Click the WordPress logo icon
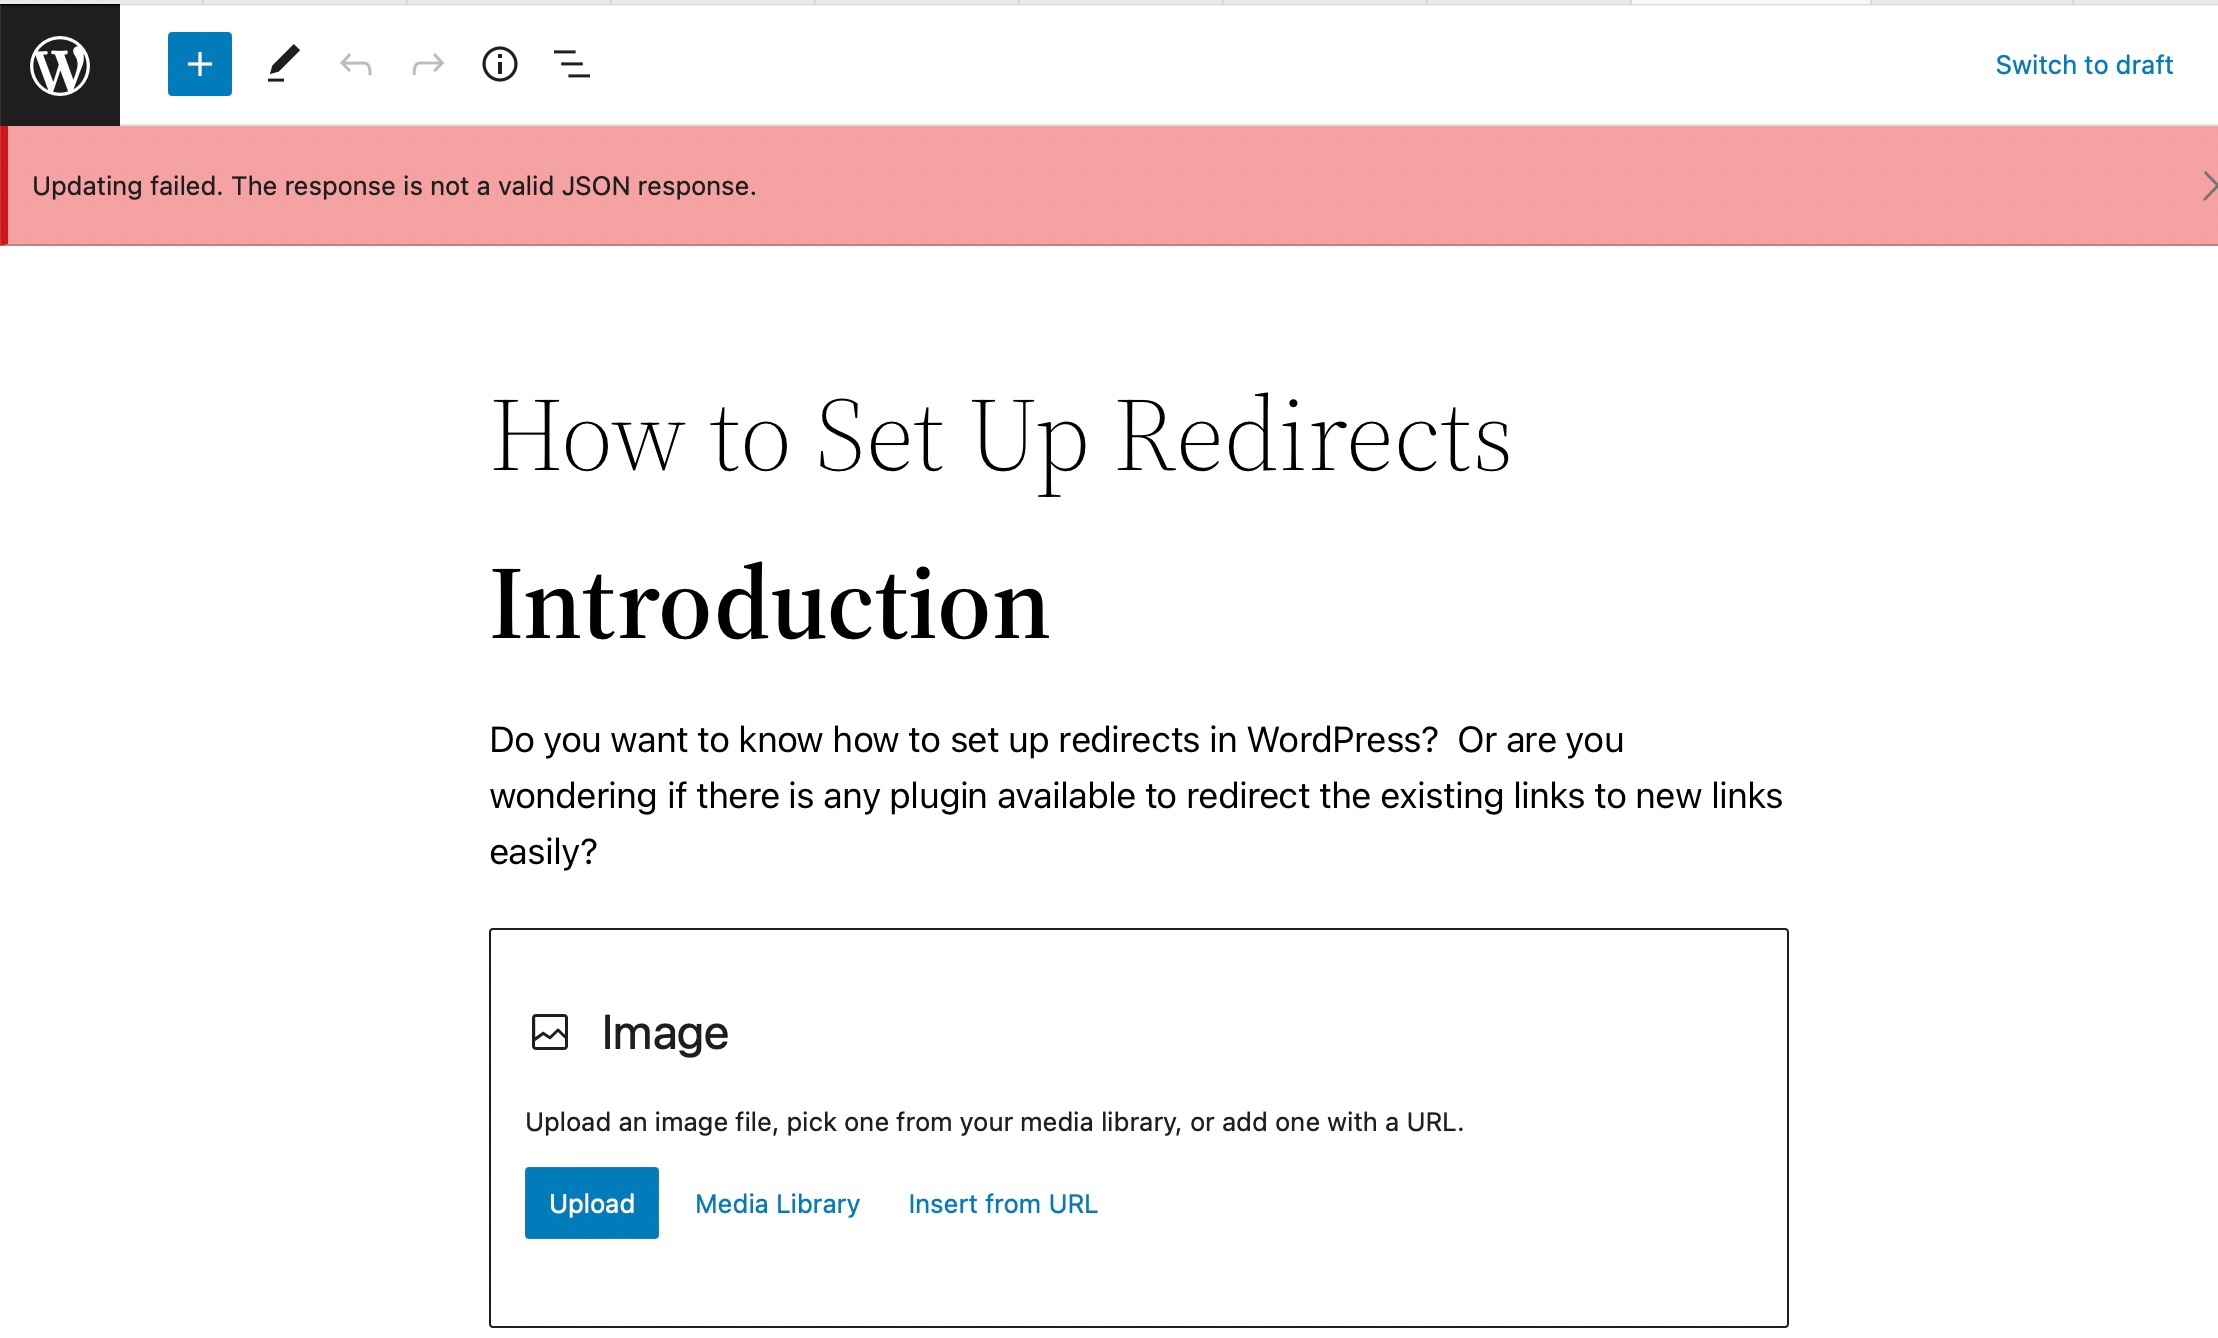 (x=59, y=65)
